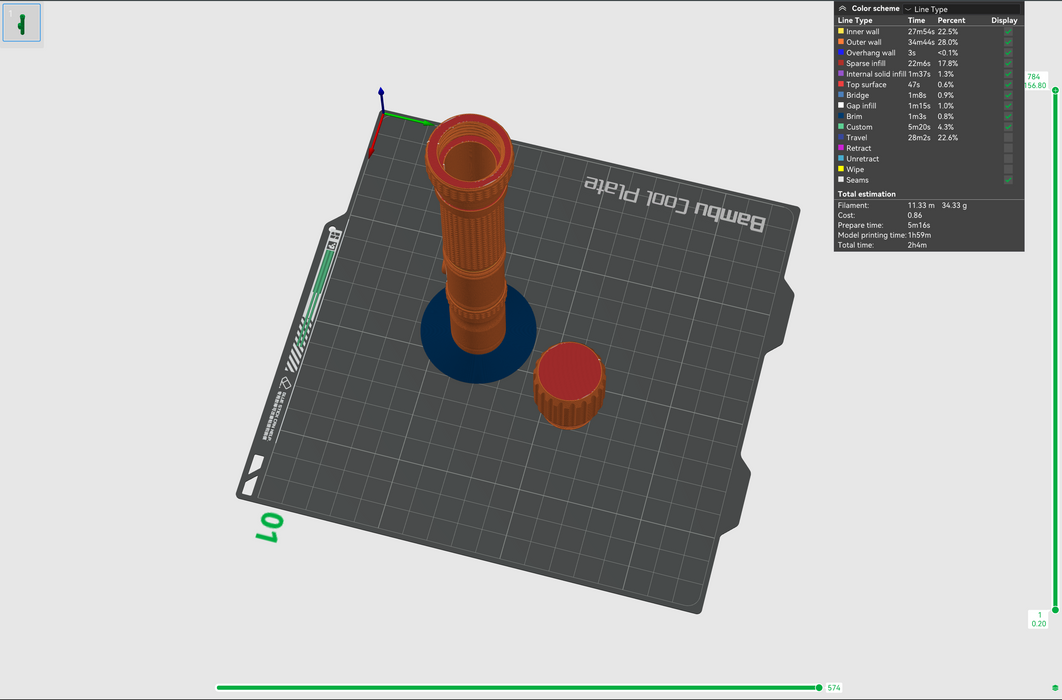Select the Gap infill line type row
The height and width of the screenshot is (700, 1062).
pos(862,106)
